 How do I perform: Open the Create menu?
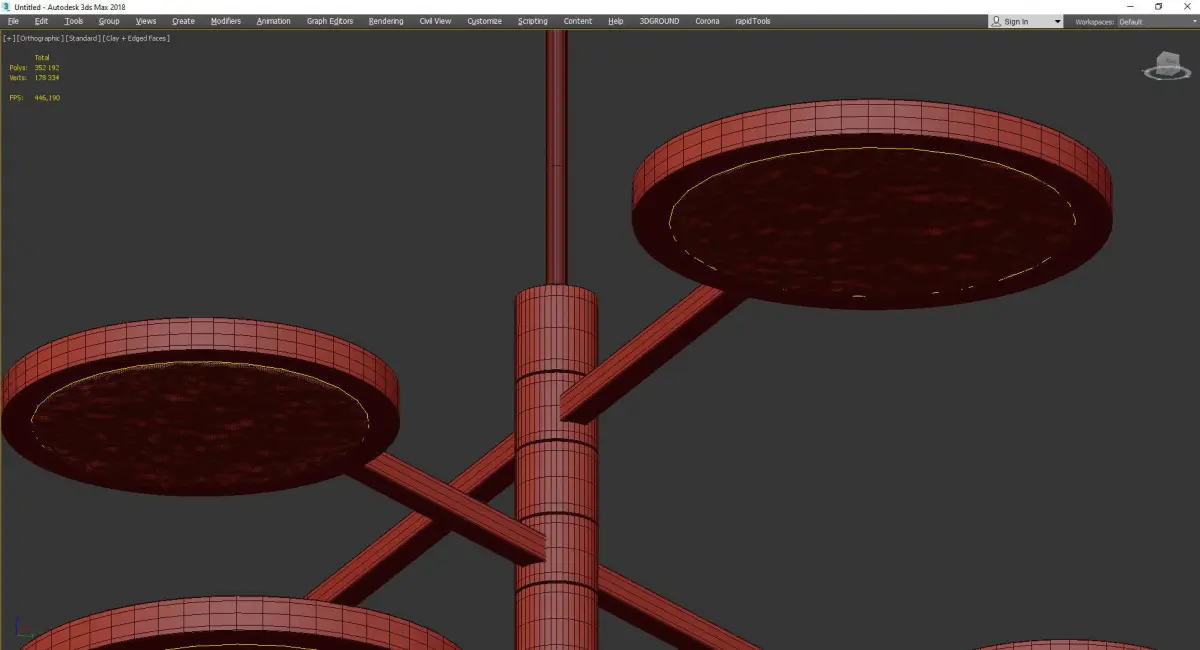pyautogui.click(x=183, y=21)
